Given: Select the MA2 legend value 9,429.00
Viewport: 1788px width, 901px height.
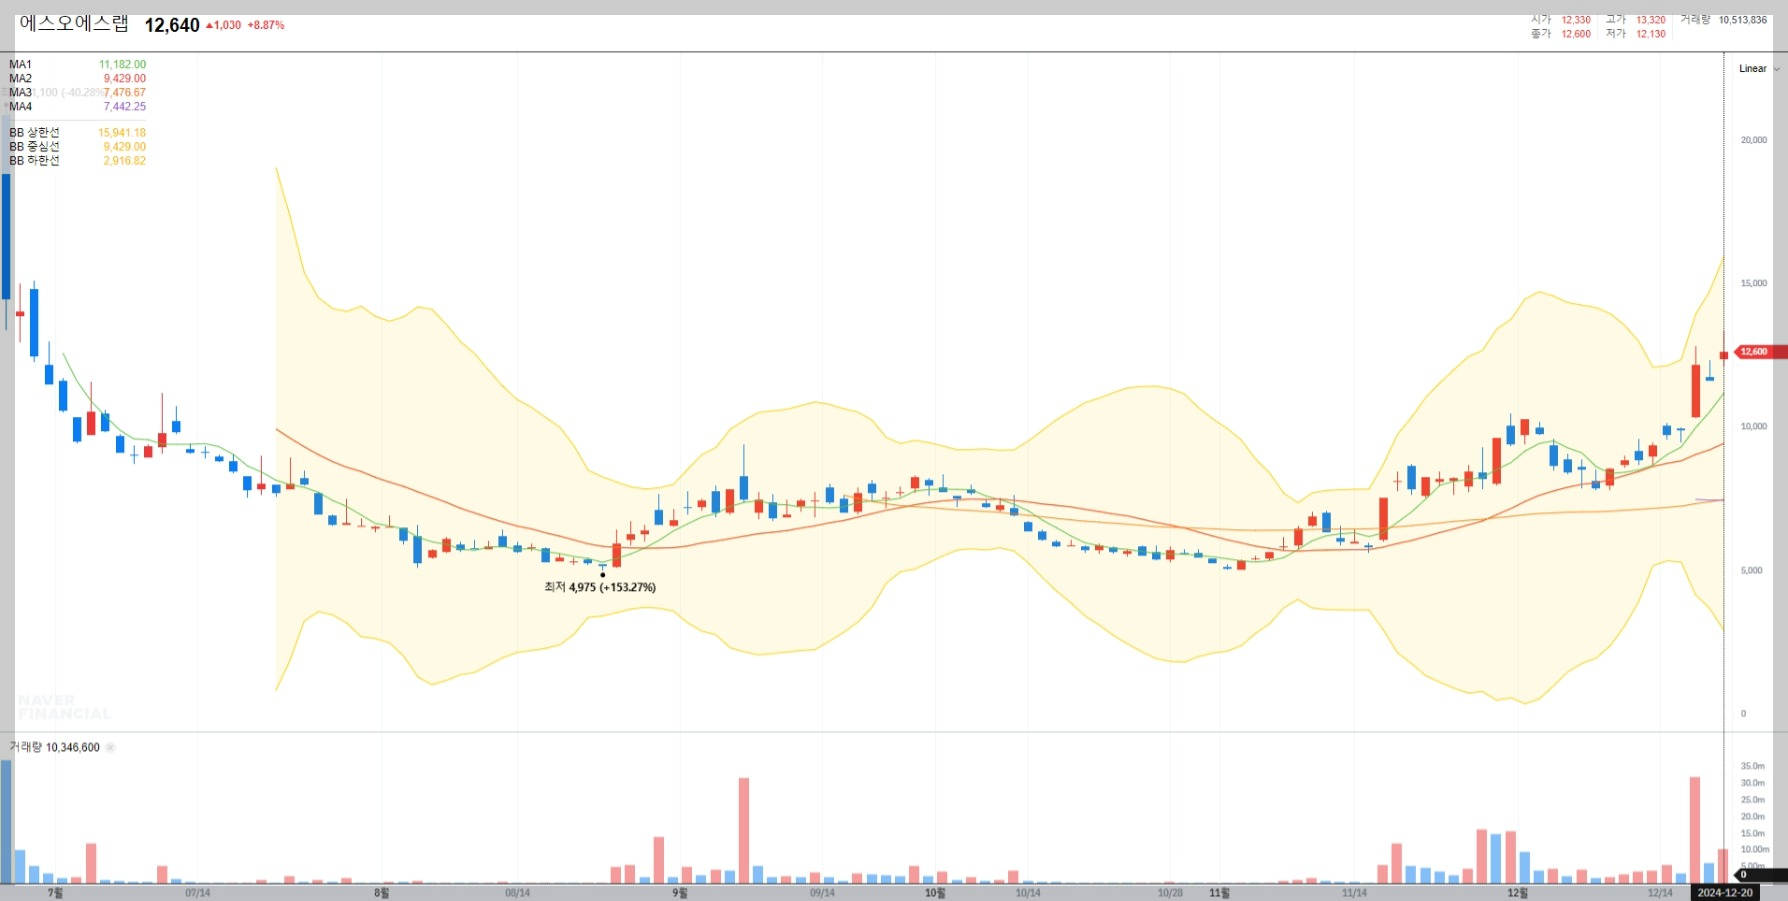Looking at the screenshot, I should (x=124, y=78).
